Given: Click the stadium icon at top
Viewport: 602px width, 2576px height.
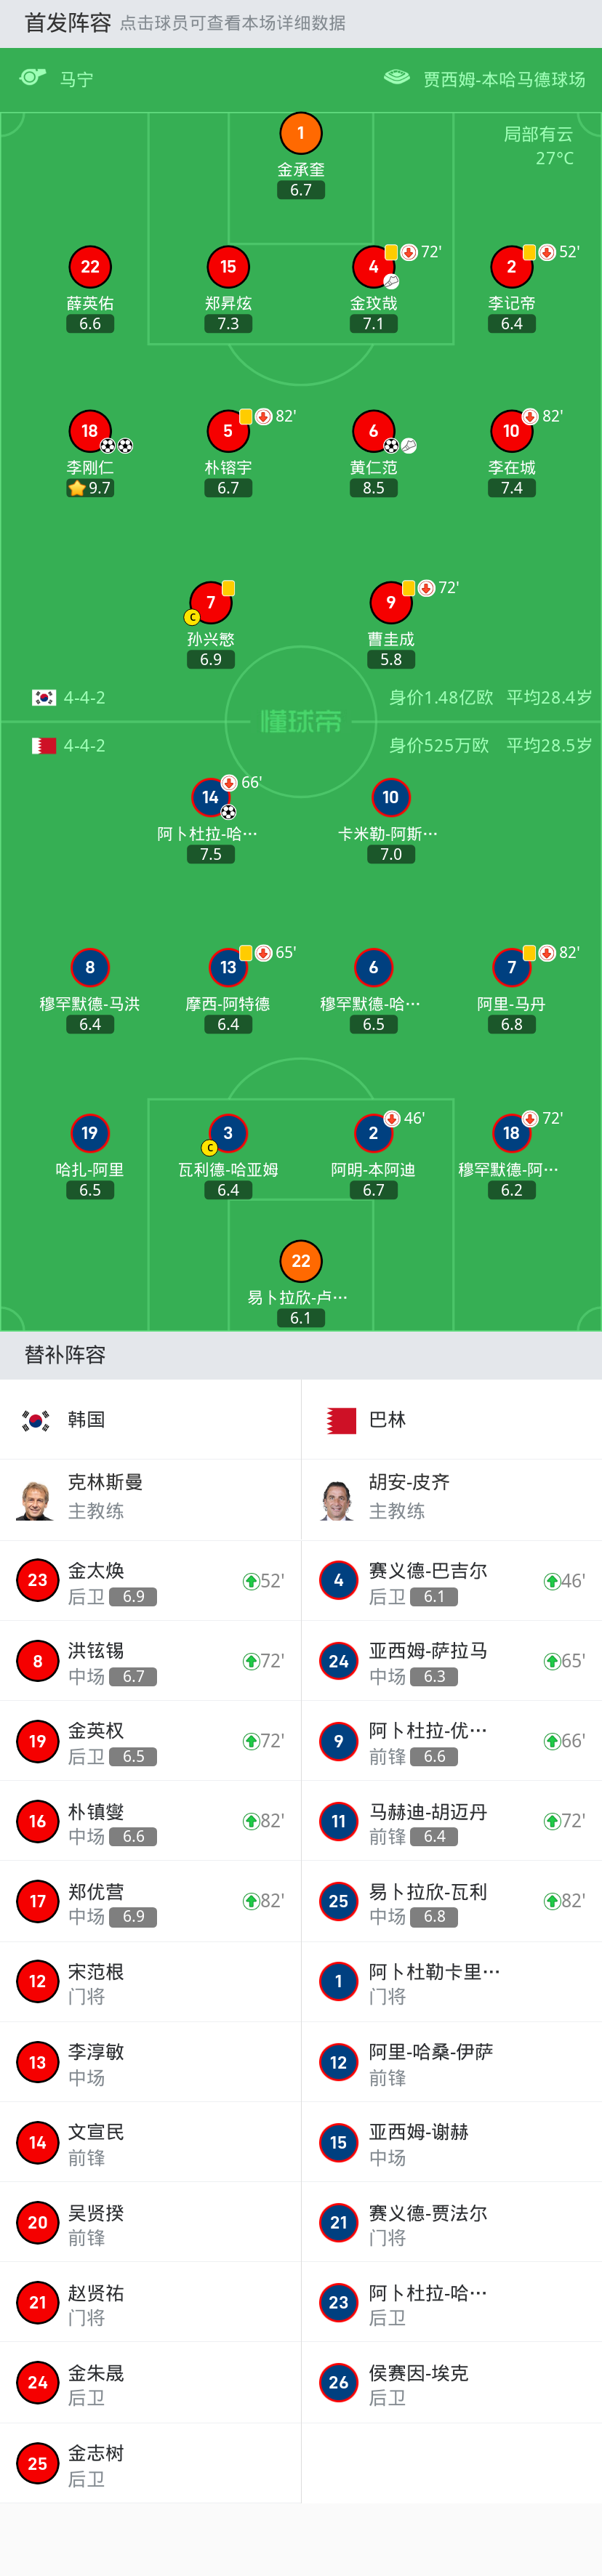Looking at the screenshot, I should point(397,77).
